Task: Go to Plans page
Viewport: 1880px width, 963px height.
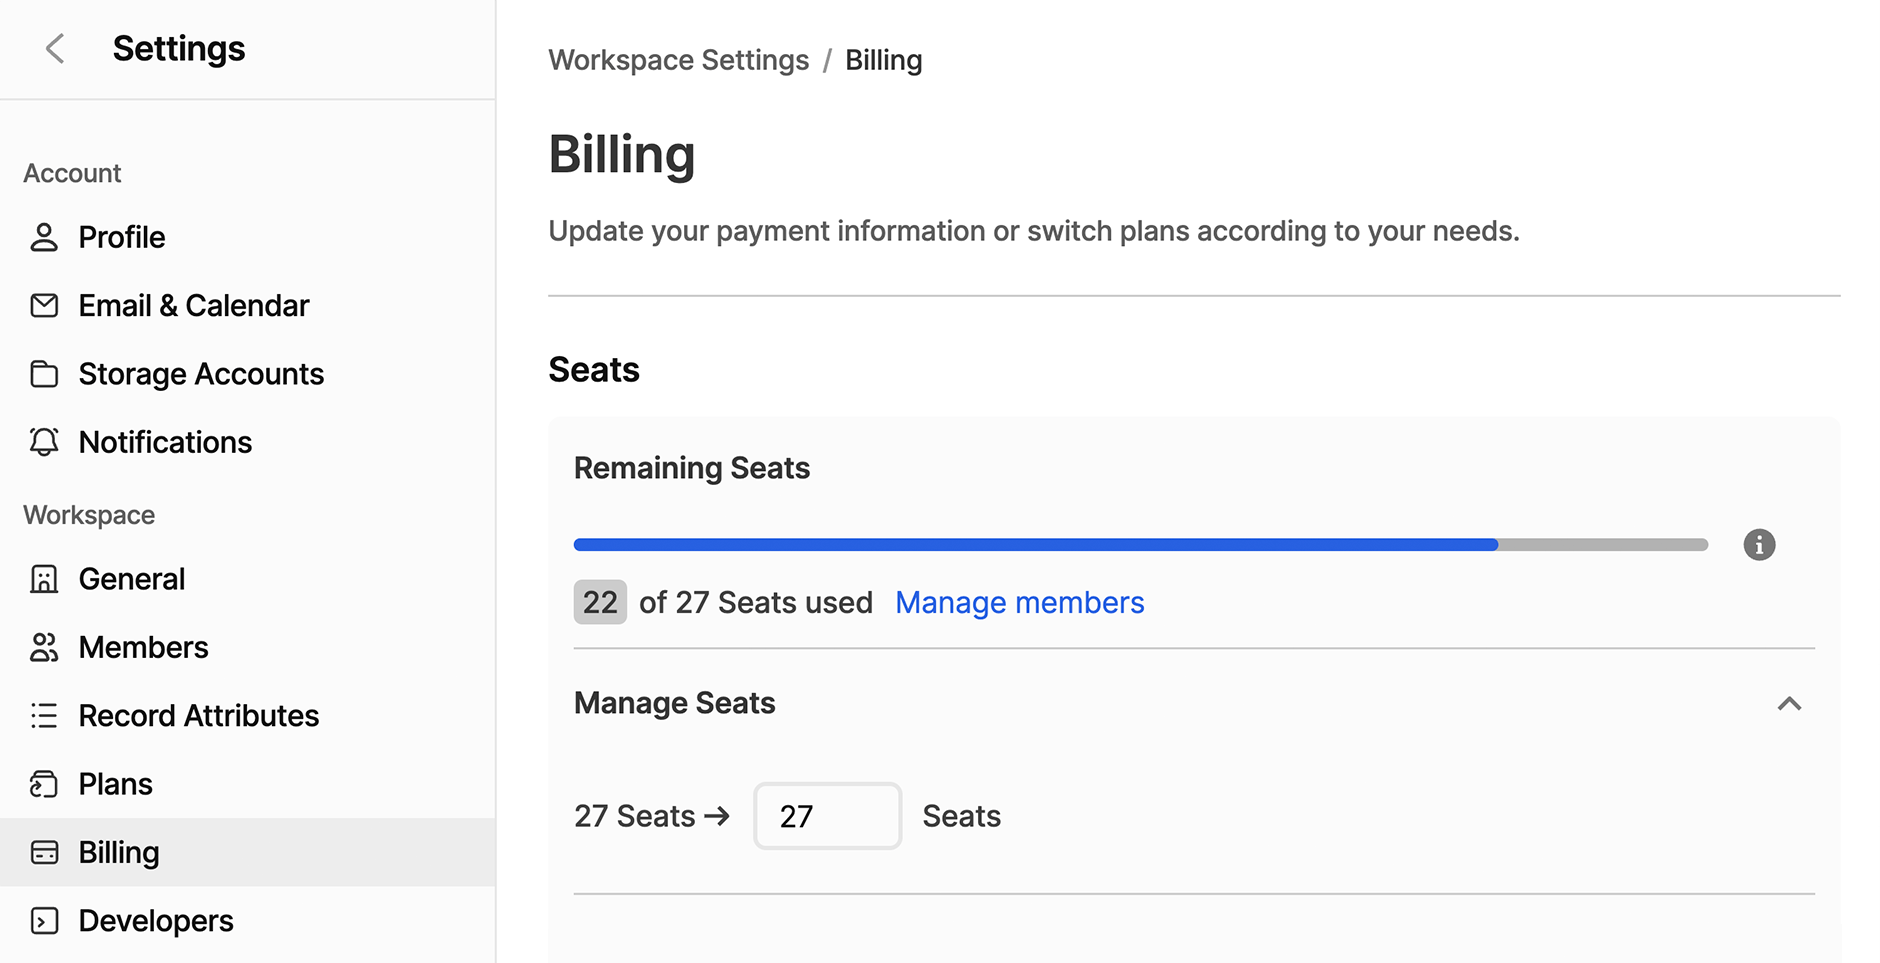Action: (x=248, y=784)
